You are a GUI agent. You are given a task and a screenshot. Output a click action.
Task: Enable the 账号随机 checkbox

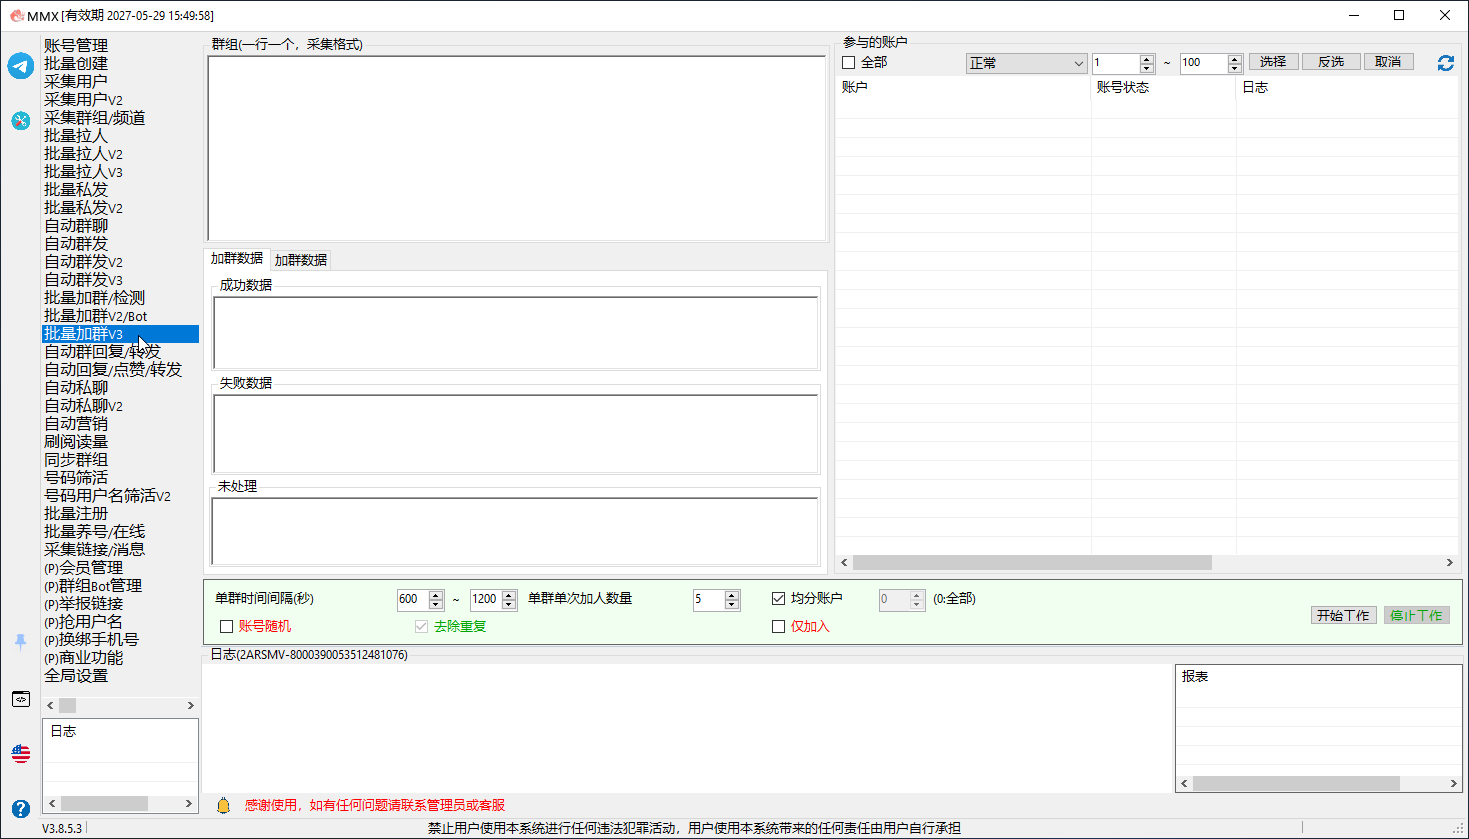click(x=226, y=626)
